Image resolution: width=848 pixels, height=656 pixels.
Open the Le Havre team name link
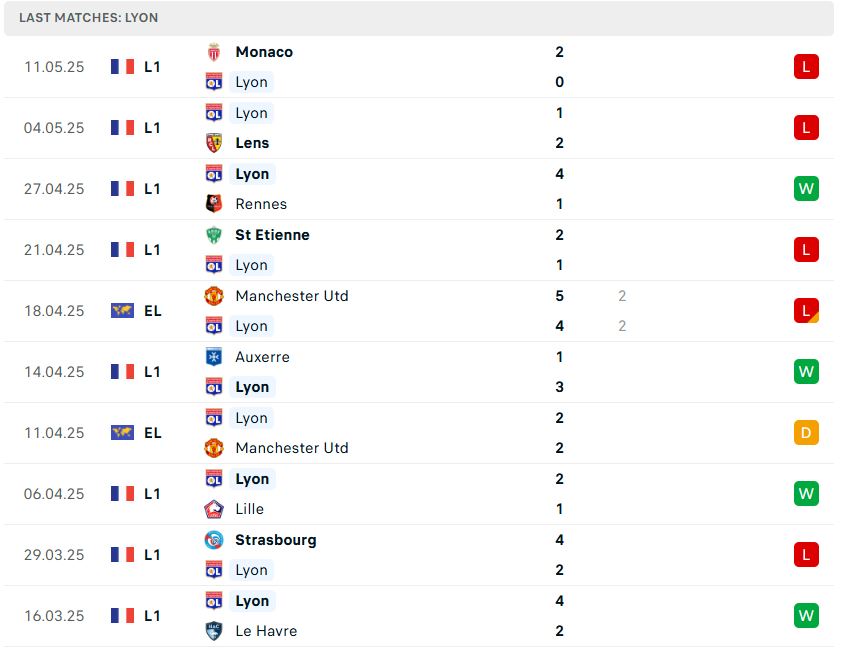266,631
